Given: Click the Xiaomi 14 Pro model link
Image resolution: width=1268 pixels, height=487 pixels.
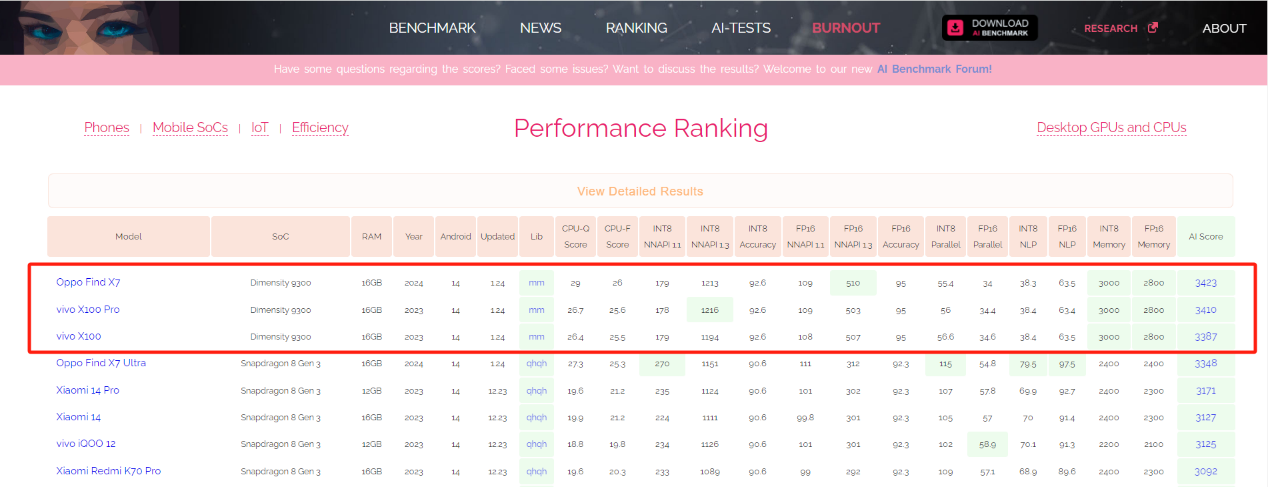Looking at the screenshot, I should (88, 390).
